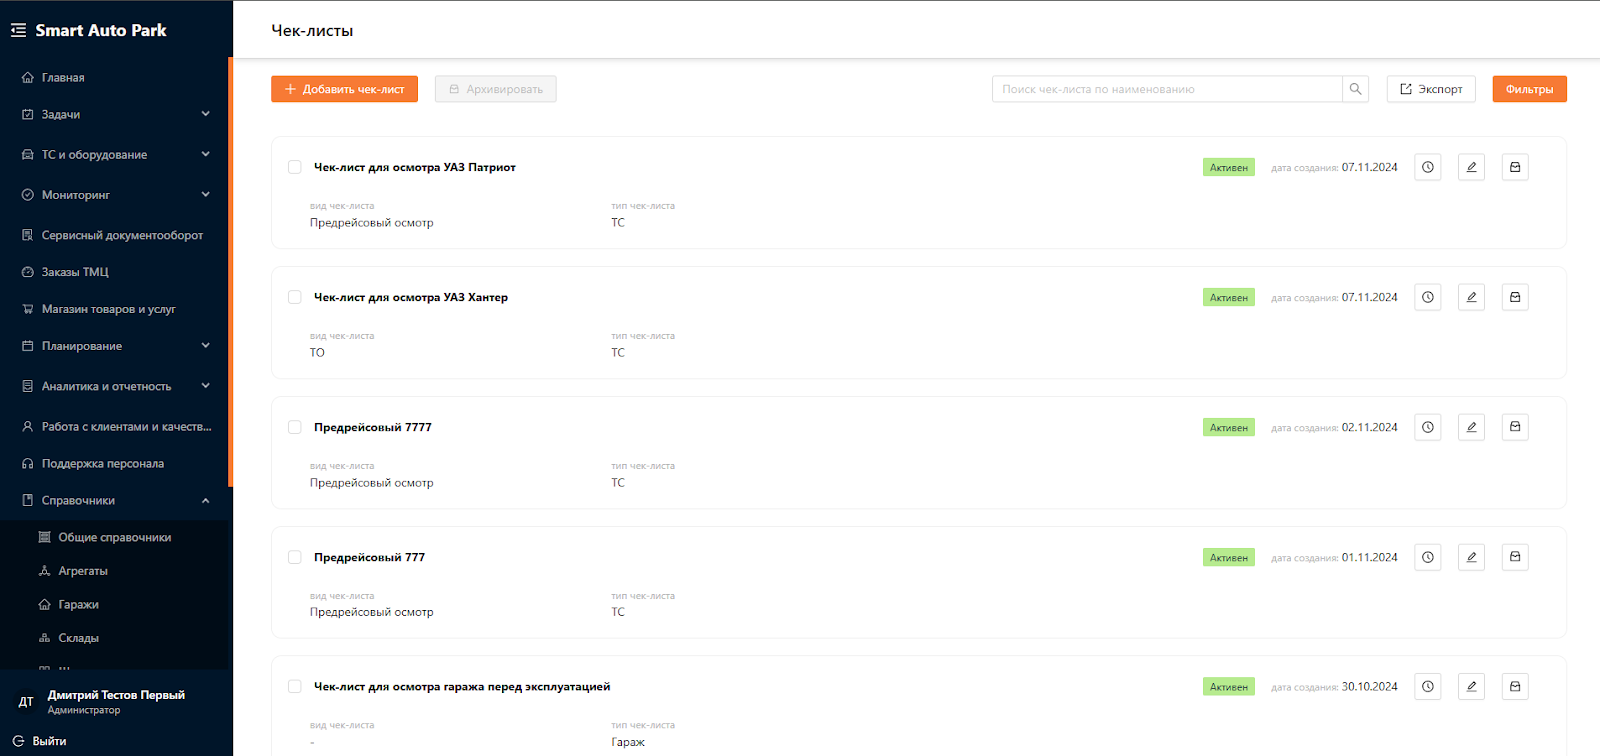Screen dimensions: 1600x756
Task: Click archive icon for Предрейсовый 7777 checklist
Action: (1515, 428)
